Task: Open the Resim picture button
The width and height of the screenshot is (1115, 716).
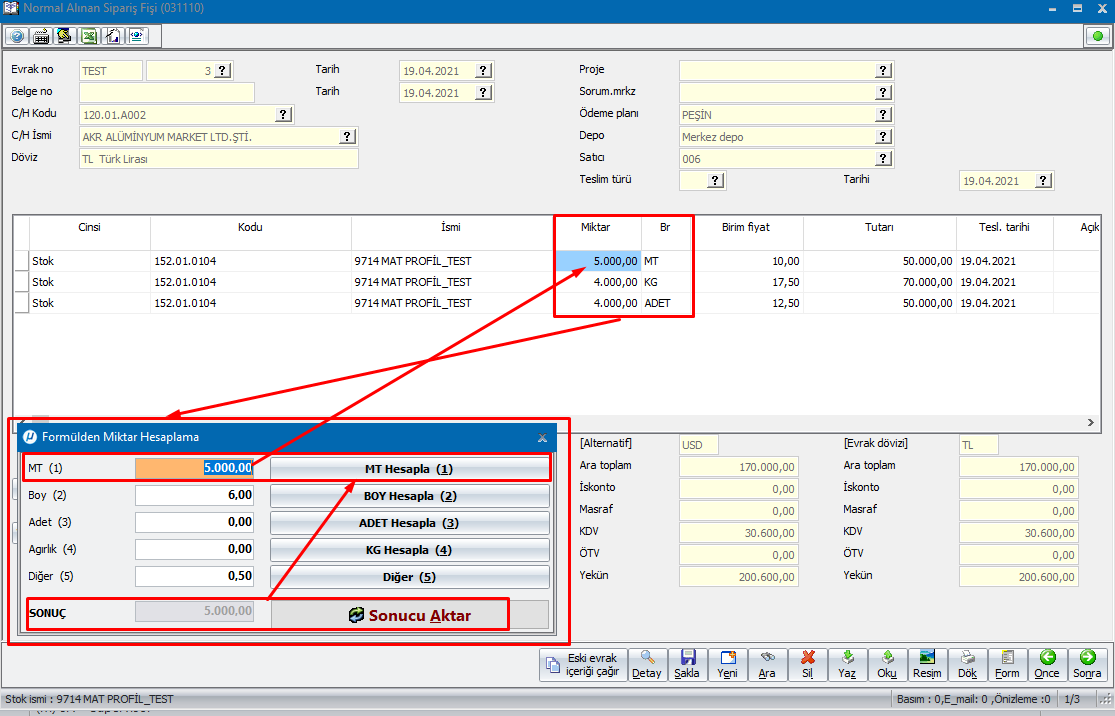Action: (927, 666)
